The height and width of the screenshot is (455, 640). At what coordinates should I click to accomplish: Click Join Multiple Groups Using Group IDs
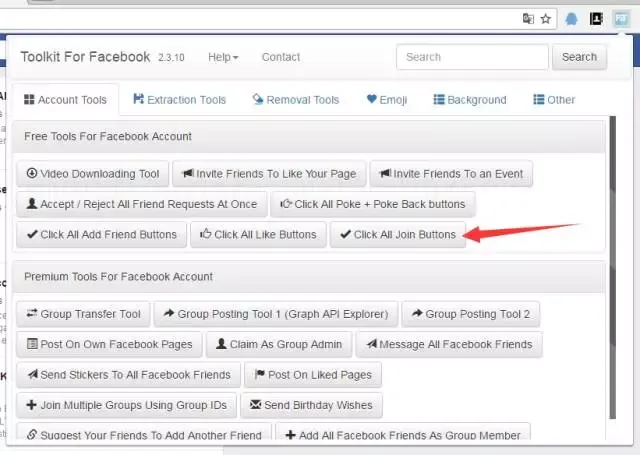(x=127, y=405)
